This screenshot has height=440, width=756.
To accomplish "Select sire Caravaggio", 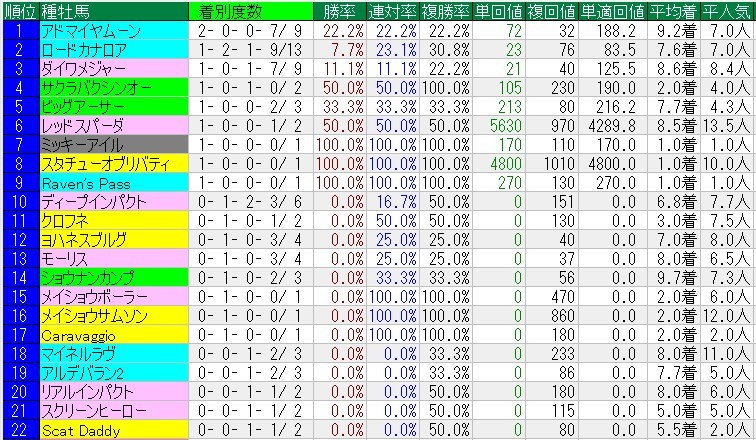I will click(x=114, y=335).
